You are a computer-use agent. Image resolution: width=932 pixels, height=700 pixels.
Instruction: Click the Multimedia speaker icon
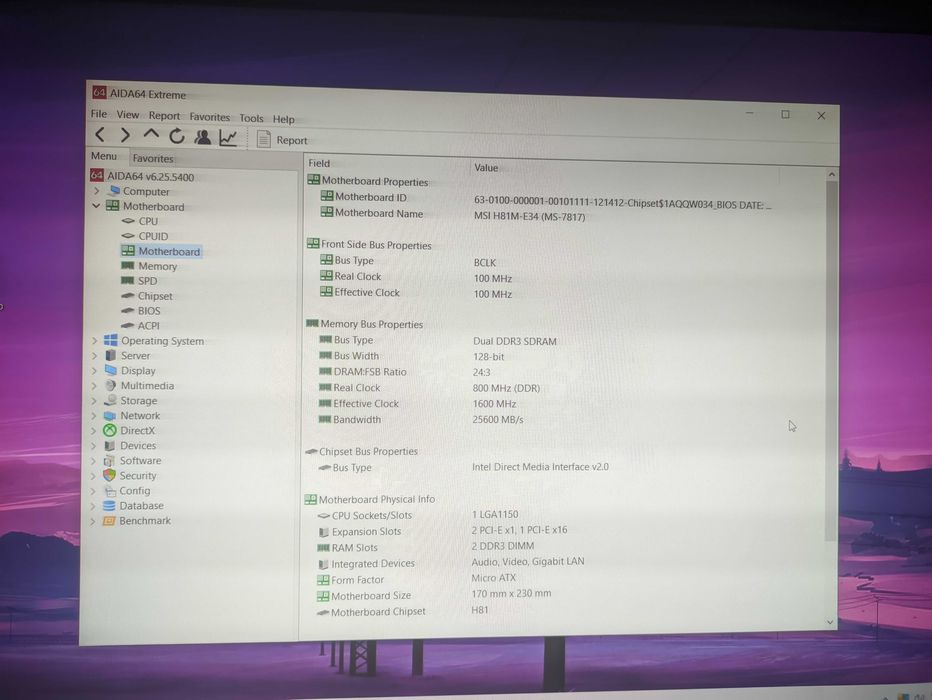tap(110, 385)
